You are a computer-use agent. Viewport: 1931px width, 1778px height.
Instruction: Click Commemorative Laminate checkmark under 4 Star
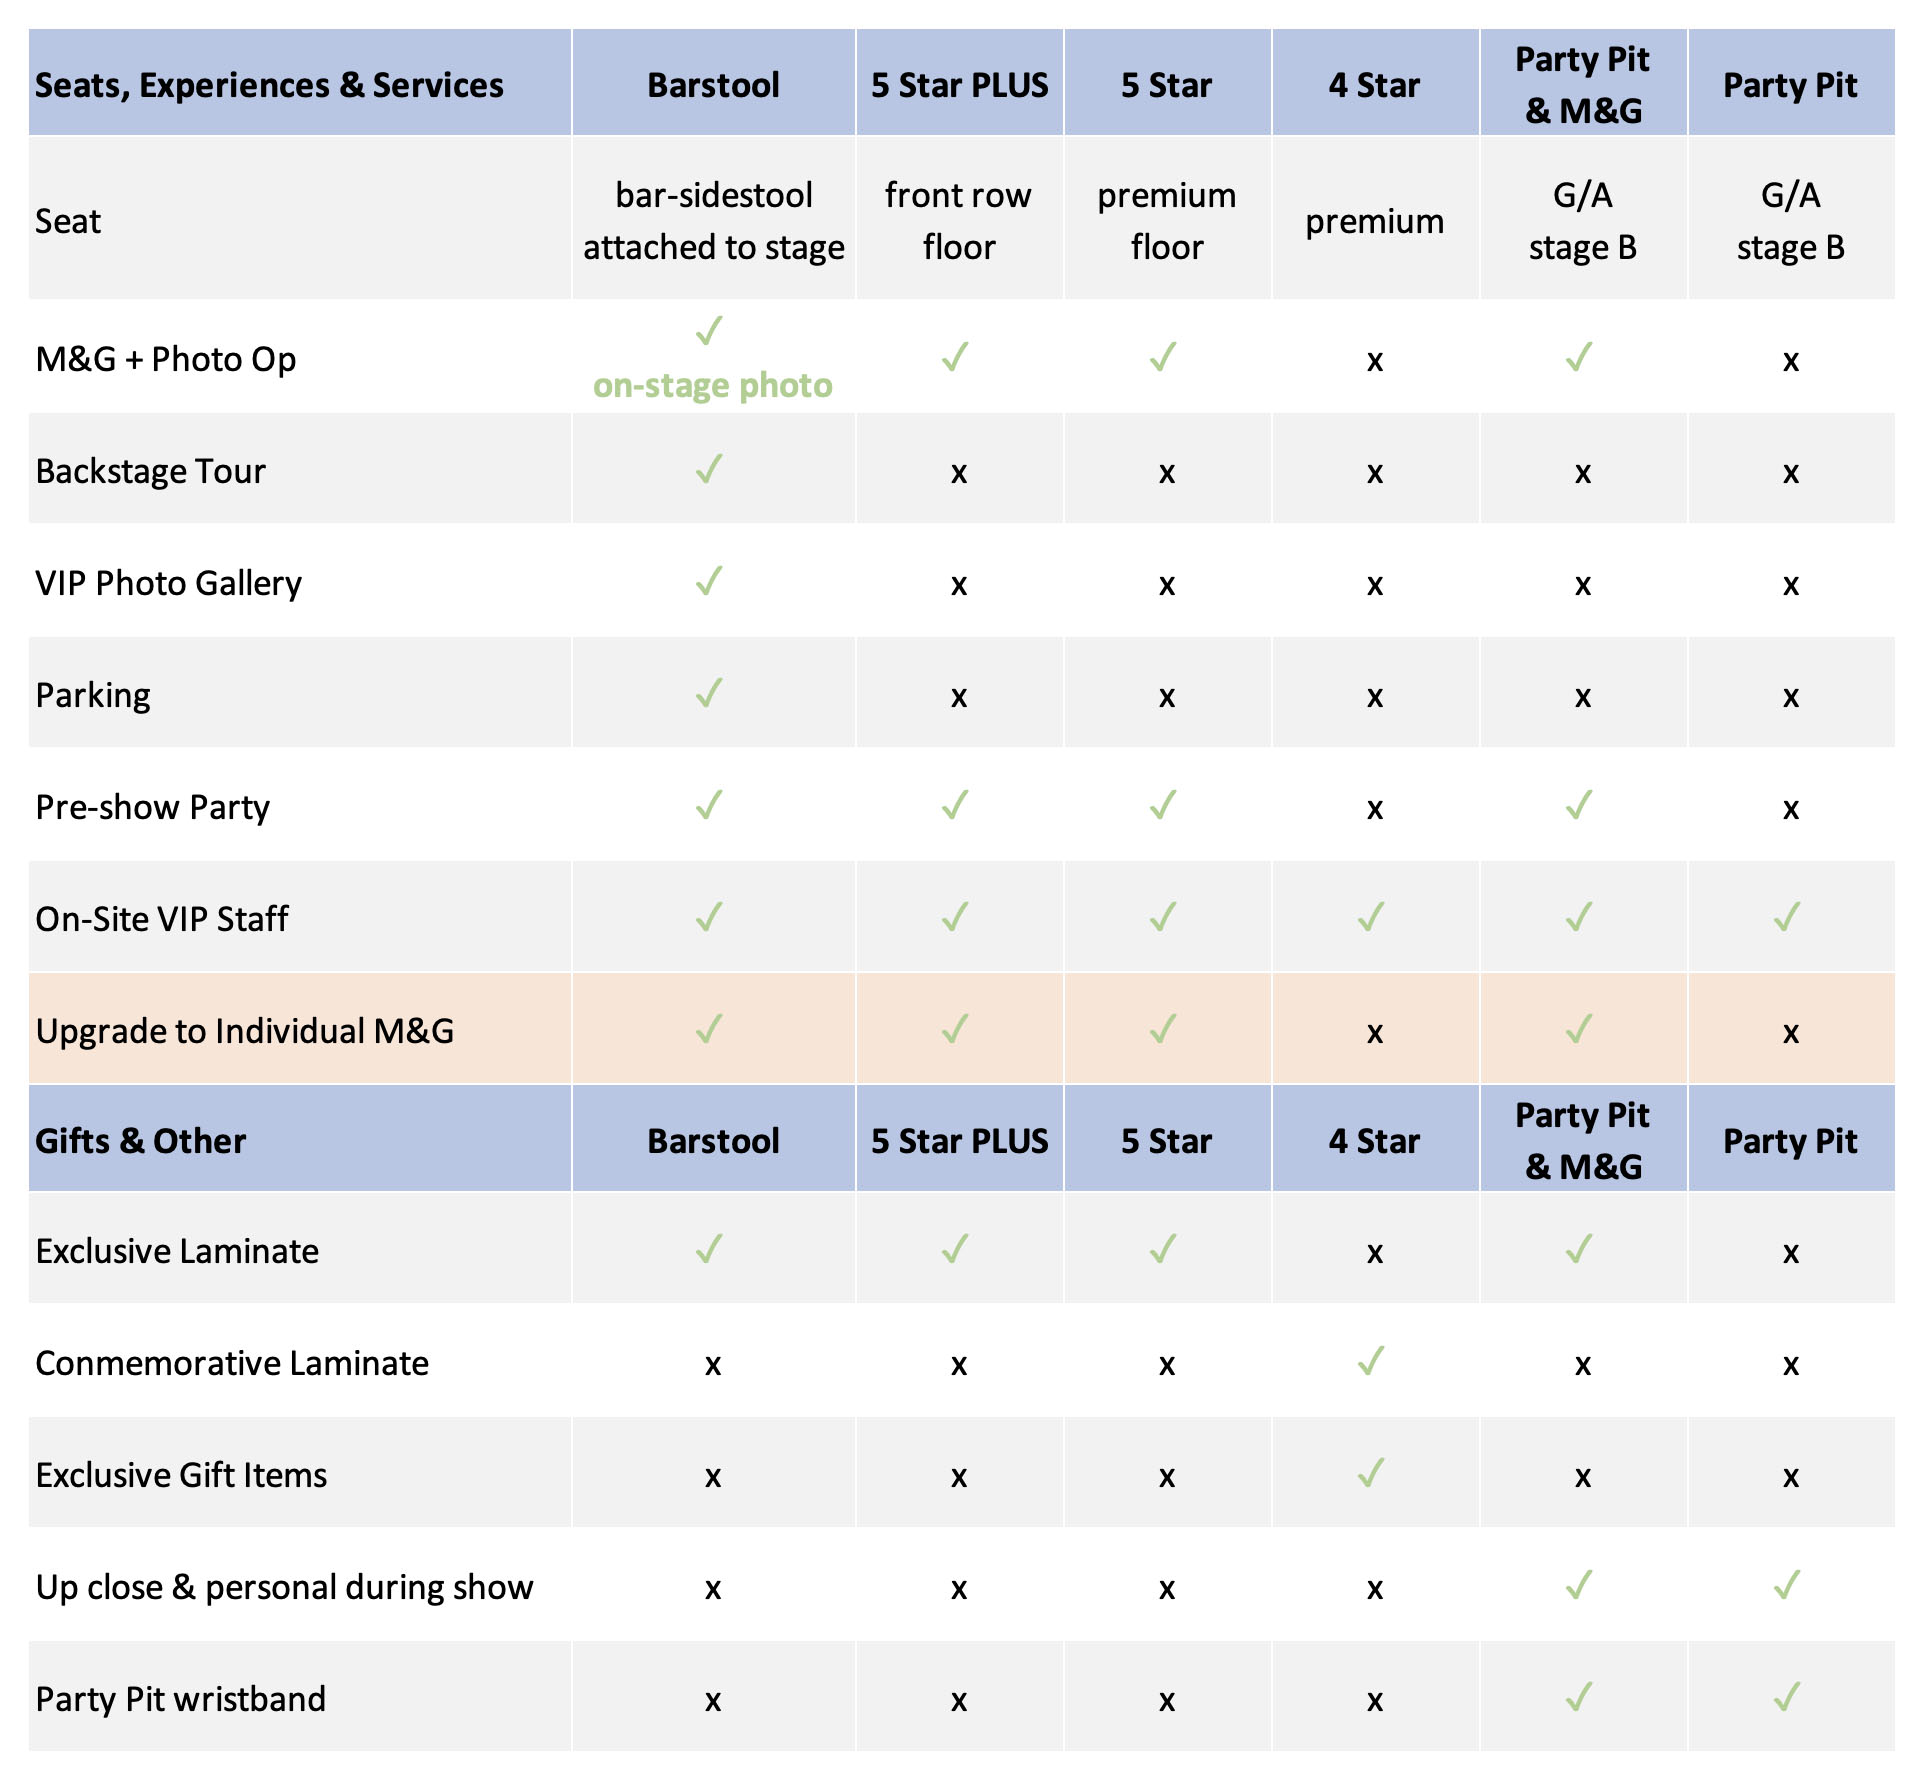(1371, 1360)
